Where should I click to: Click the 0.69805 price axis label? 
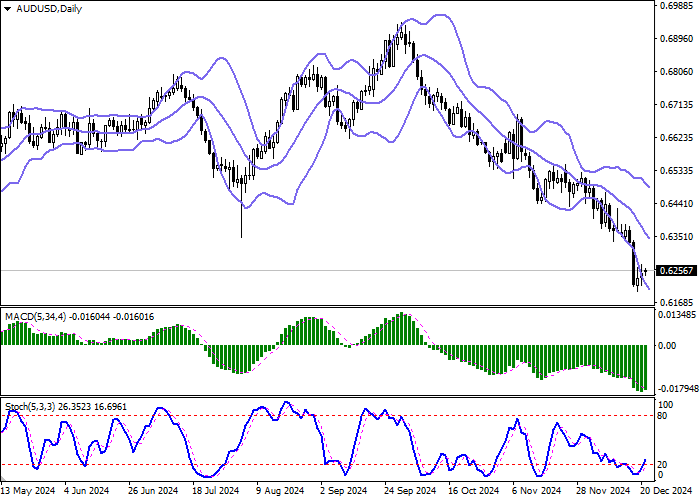(677, 6)
